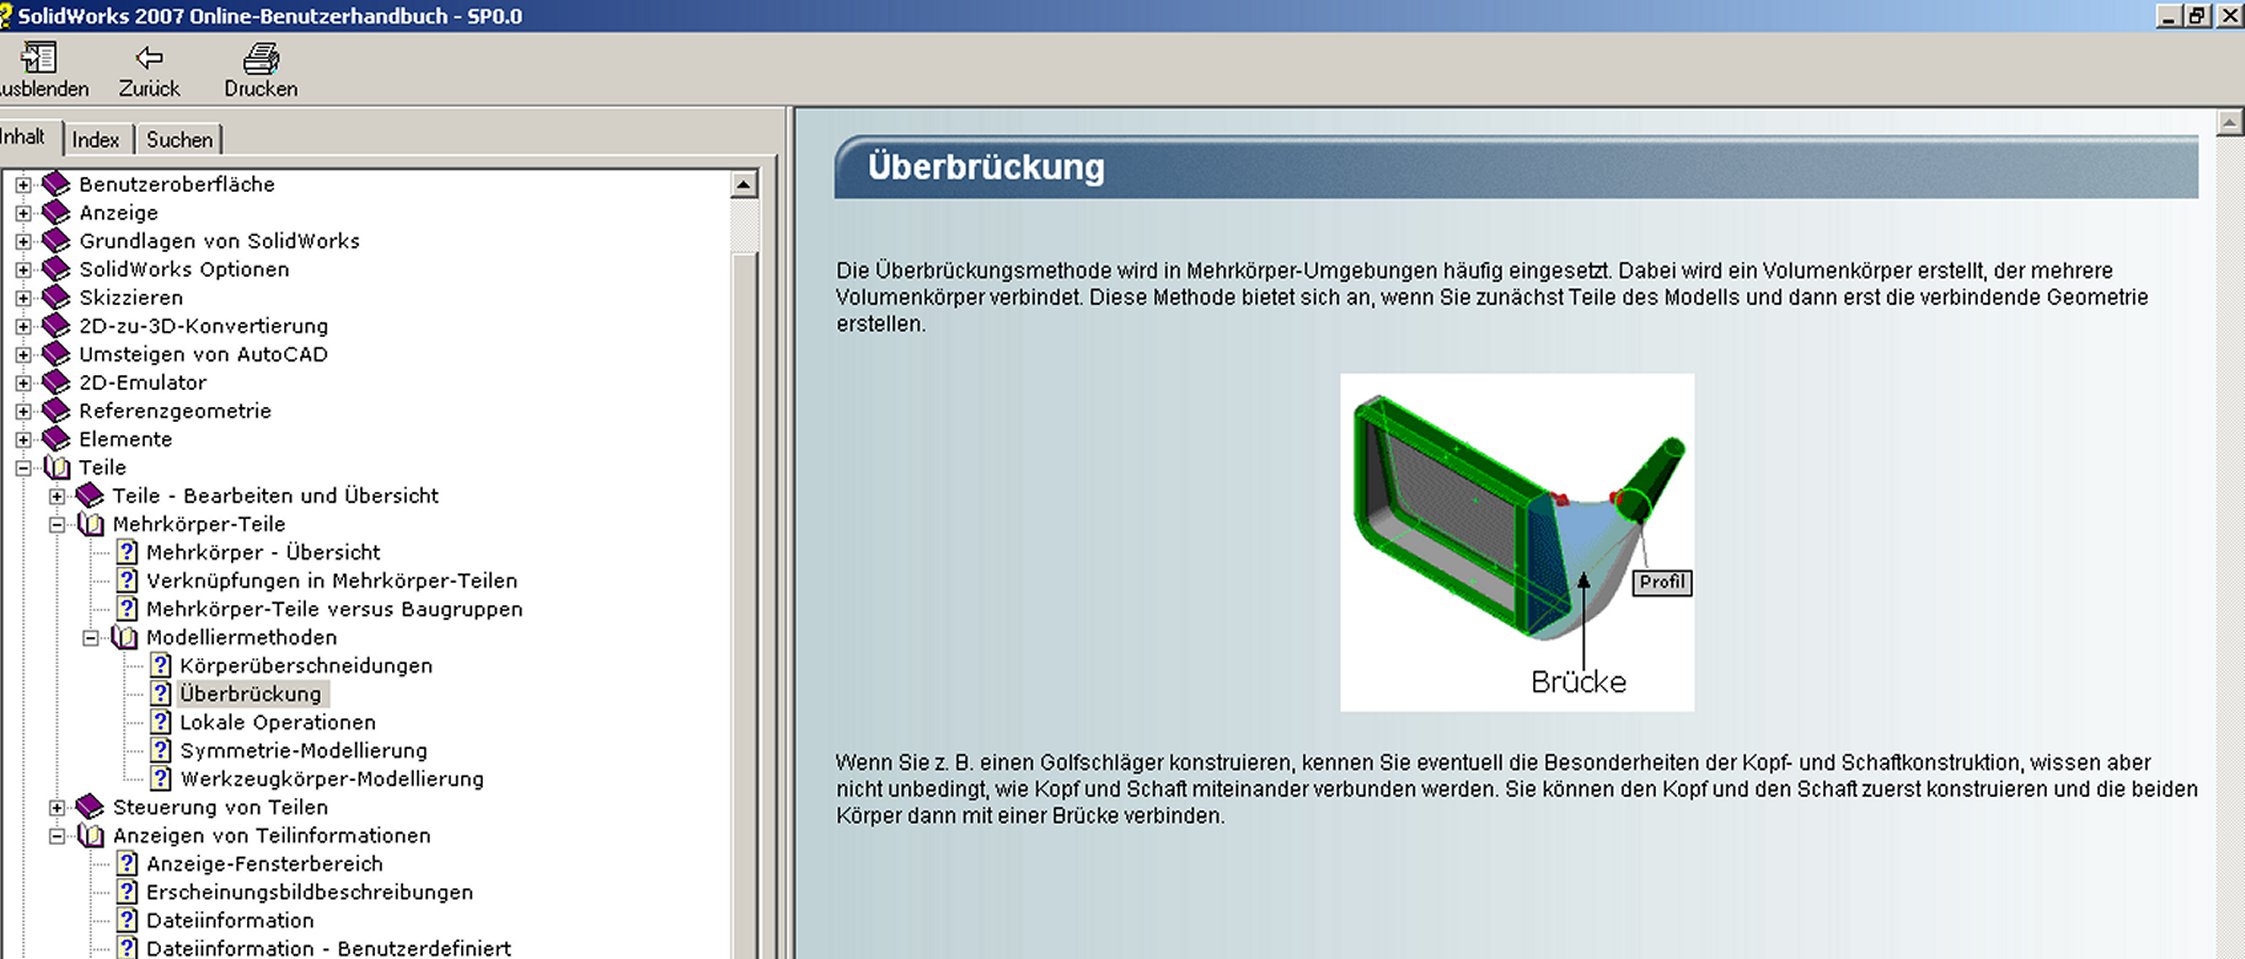This screenshot has width=2245, height=959.
Task: Open Verknüpfungen in Mehrkörper-Teilen topic
Action: (332, 581)
